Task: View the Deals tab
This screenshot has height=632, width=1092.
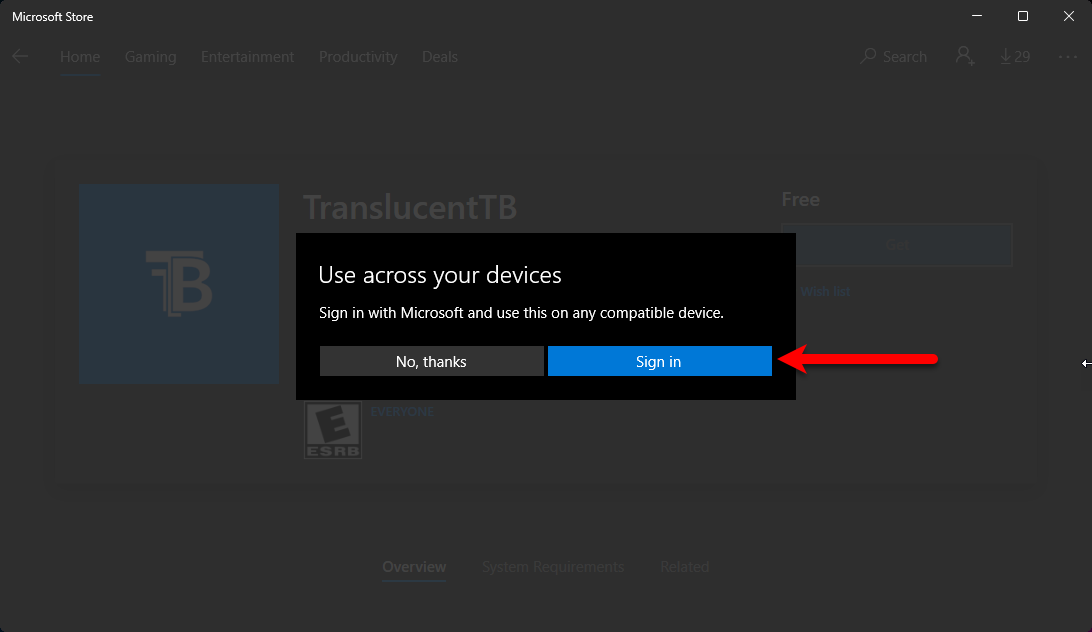Action: point(439,56)
